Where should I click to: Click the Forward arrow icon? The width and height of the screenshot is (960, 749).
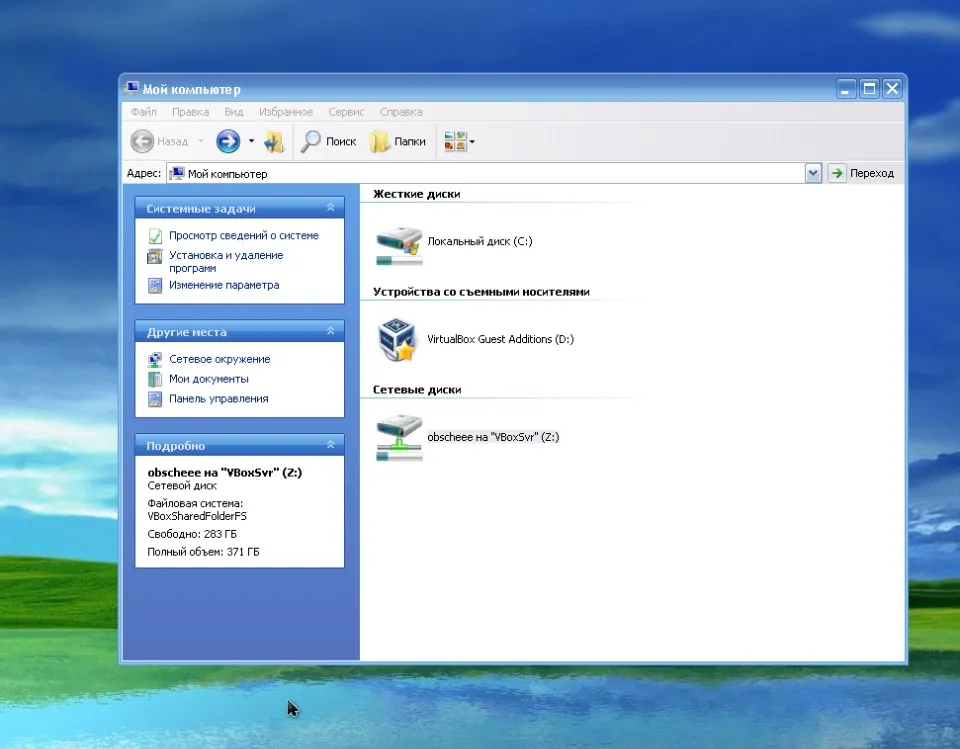(228, 141)
